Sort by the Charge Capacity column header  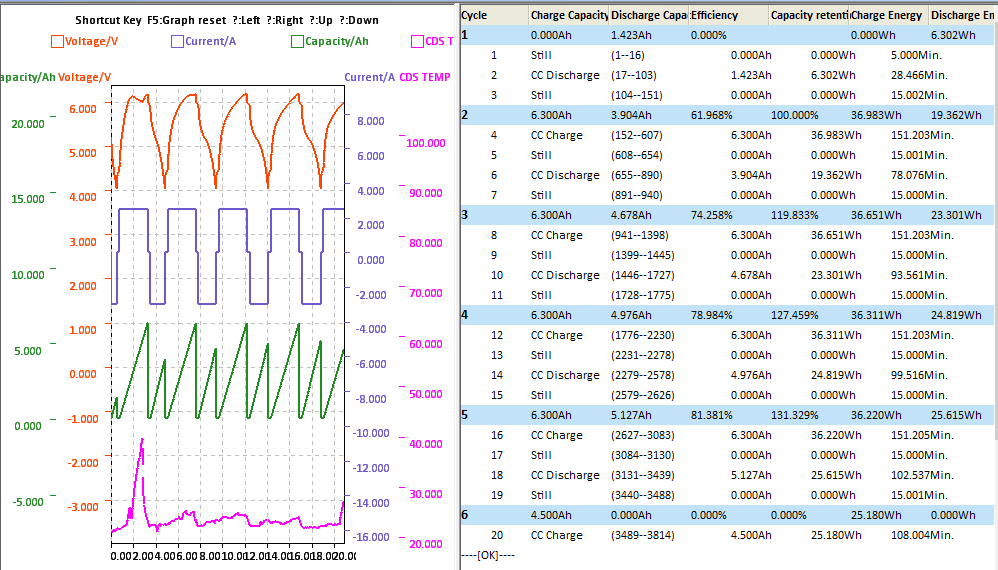566,15
